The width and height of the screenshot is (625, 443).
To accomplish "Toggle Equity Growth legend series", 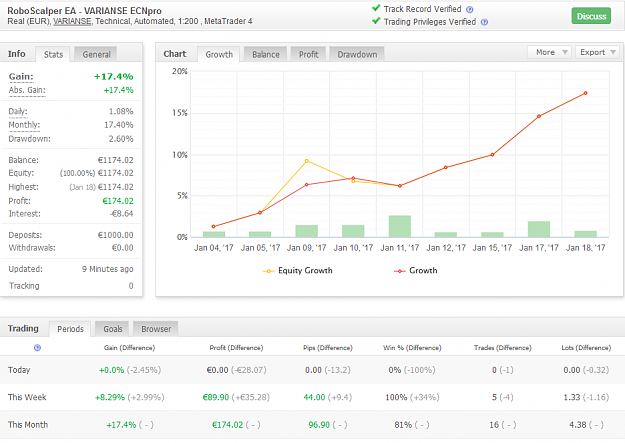I will pos(297,271).
